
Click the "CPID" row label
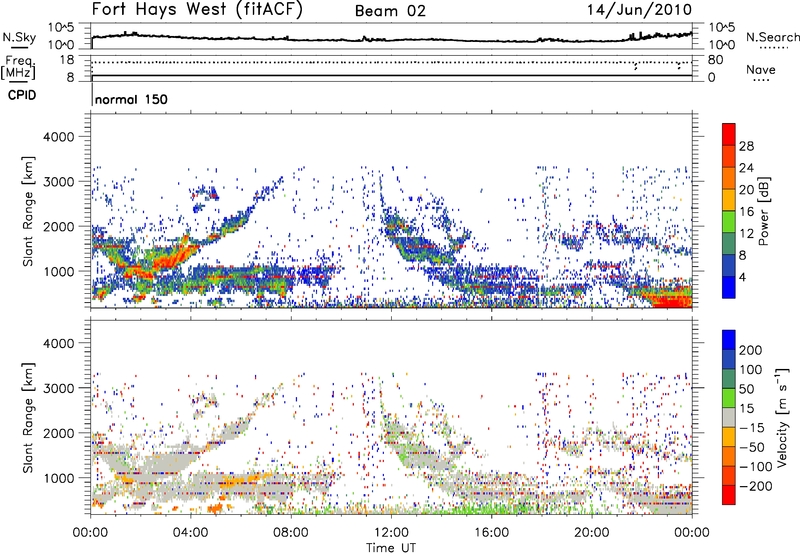pyautogui.click(x=22, y=95)
